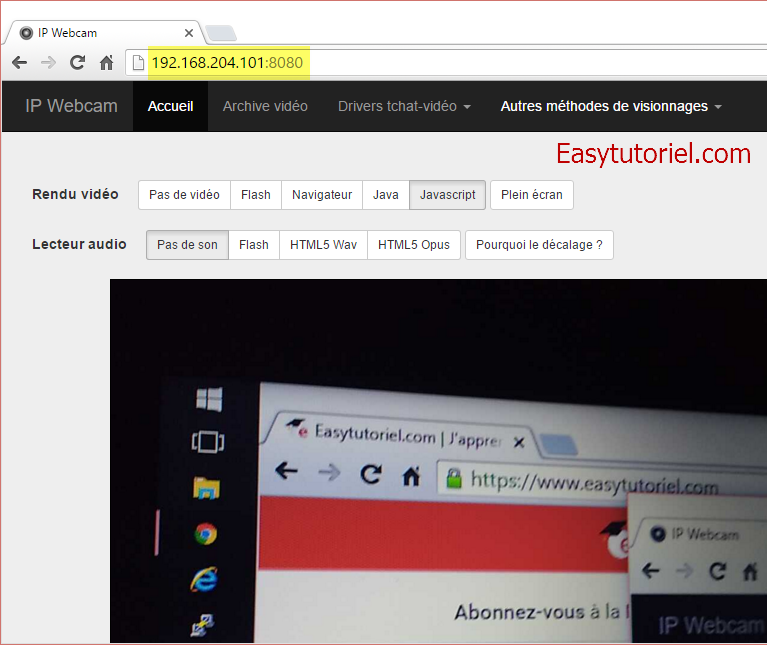Select Pas de vidéo rendering option

point(184,195)
